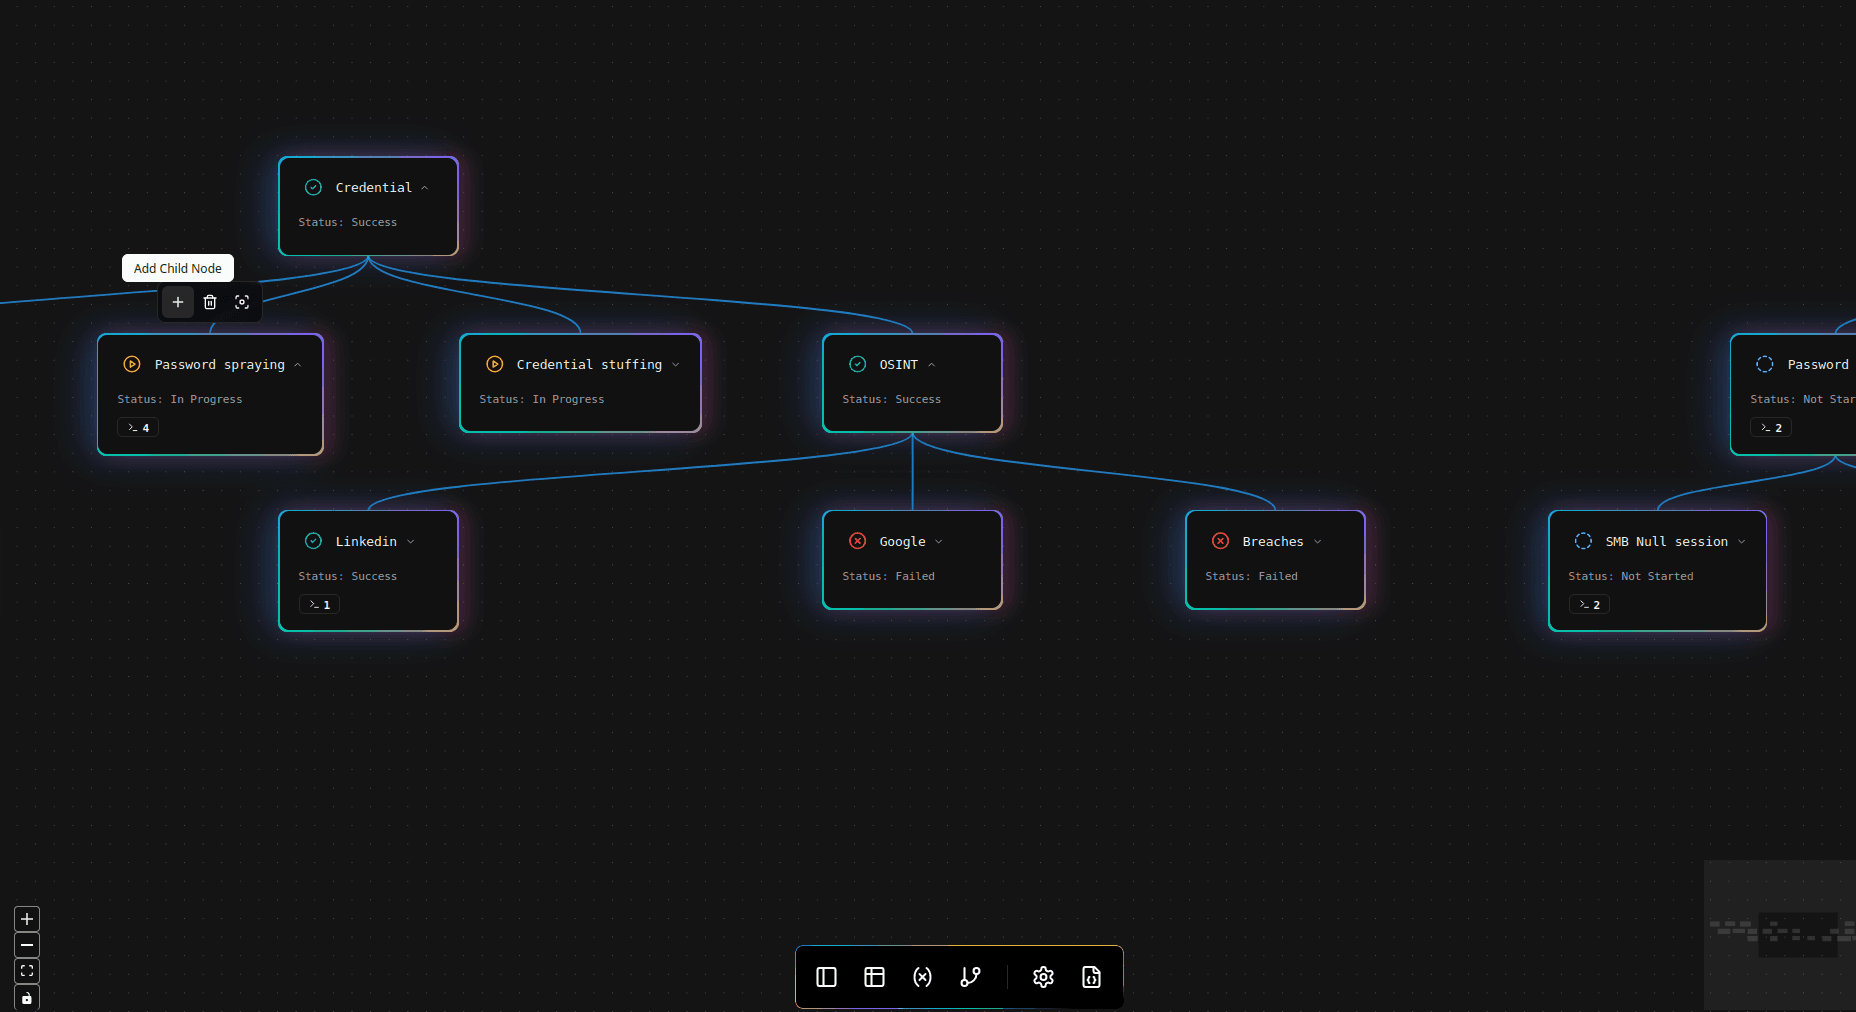Add a child node to Credential

tap(177, 302)
